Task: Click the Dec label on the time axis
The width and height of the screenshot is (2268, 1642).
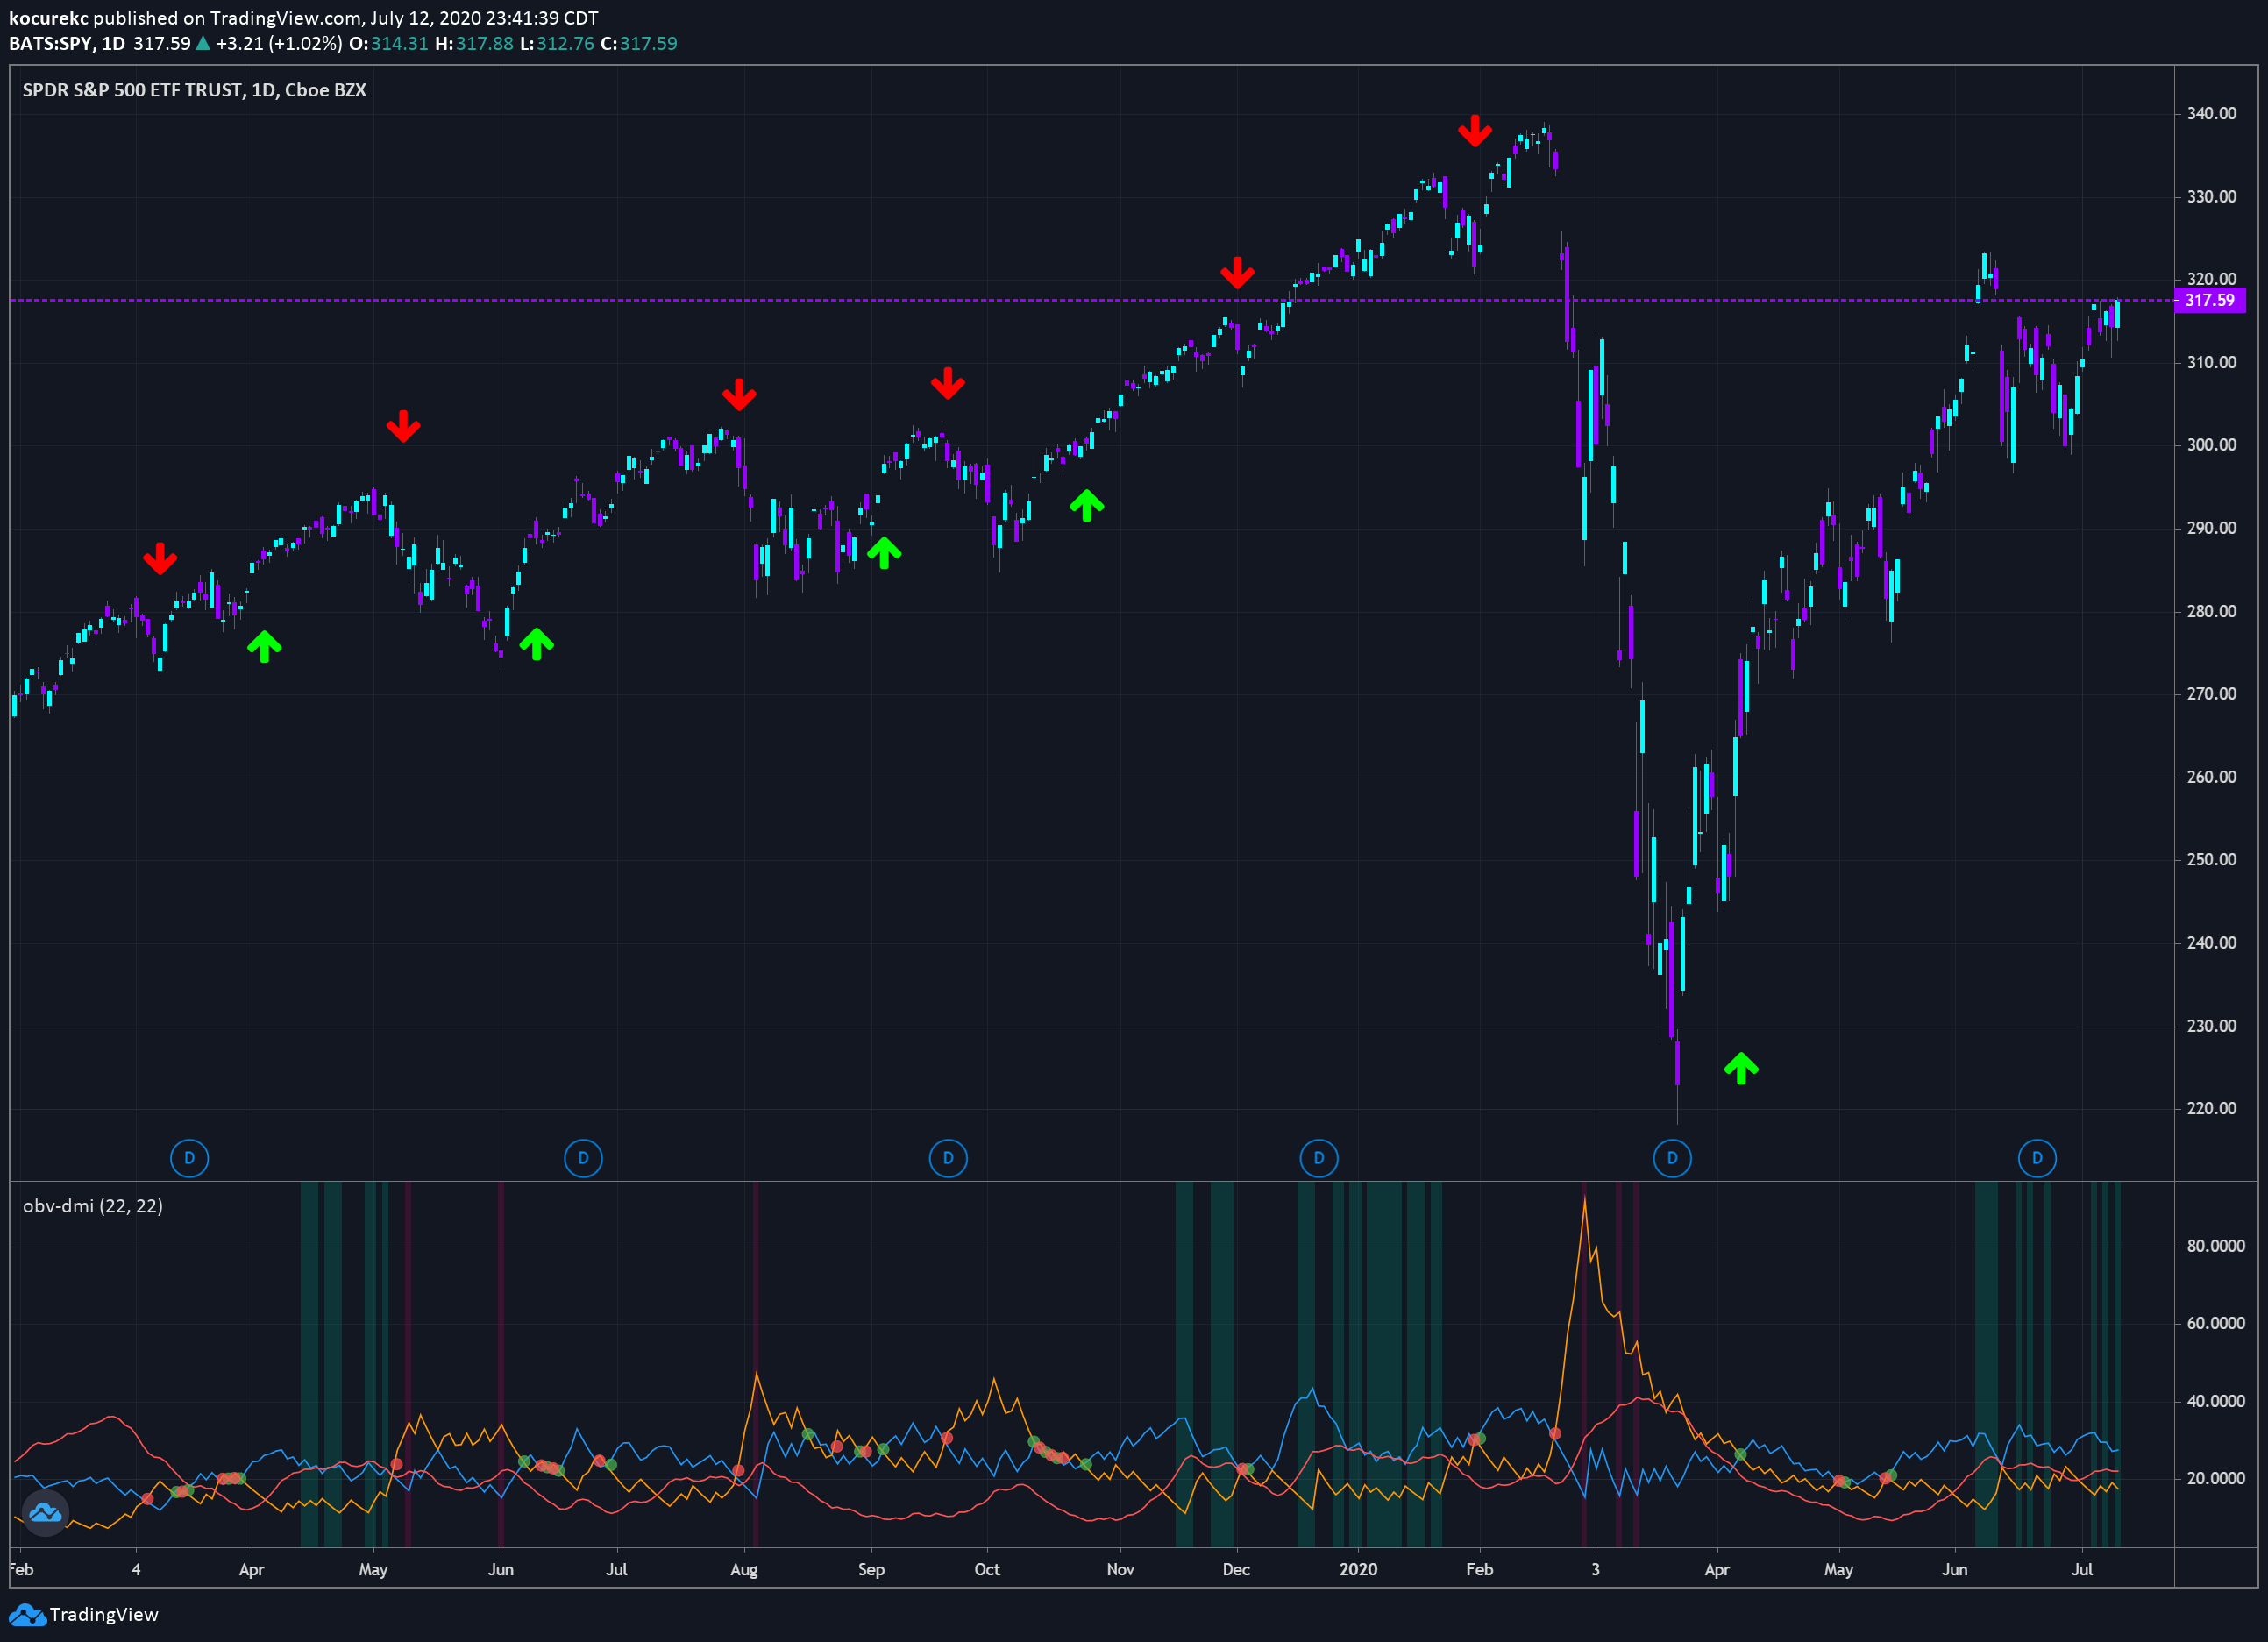Action: 1236,1569
